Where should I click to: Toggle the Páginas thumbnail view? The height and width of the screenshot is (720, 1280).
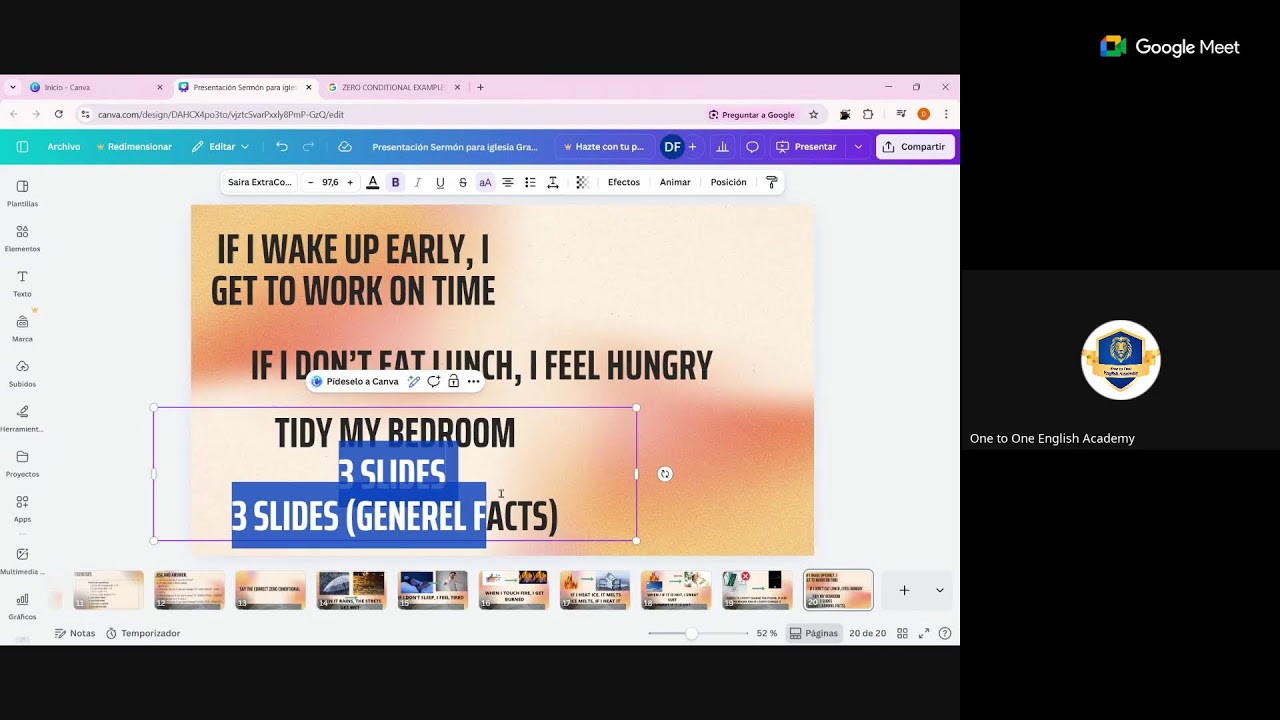tap(813, 633)
